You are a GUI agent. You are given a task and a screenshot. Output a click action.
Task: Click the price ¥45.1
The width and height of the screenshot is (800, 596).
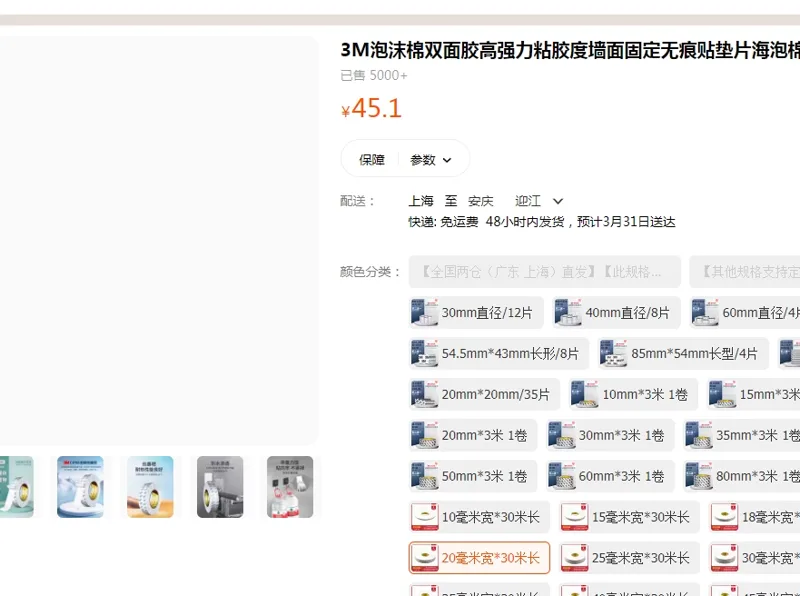[x=371, y=108]
